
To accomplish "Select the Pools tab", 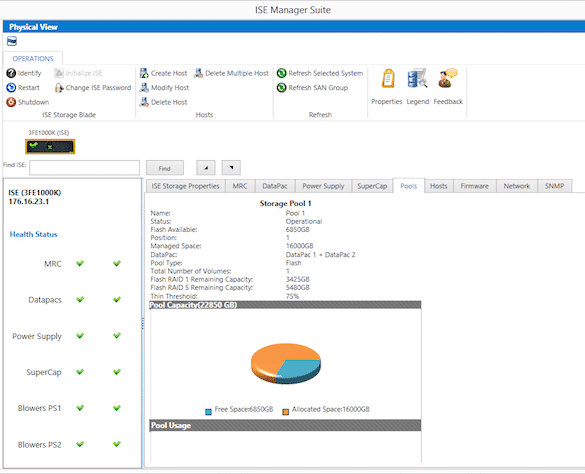I will (409, 186).
